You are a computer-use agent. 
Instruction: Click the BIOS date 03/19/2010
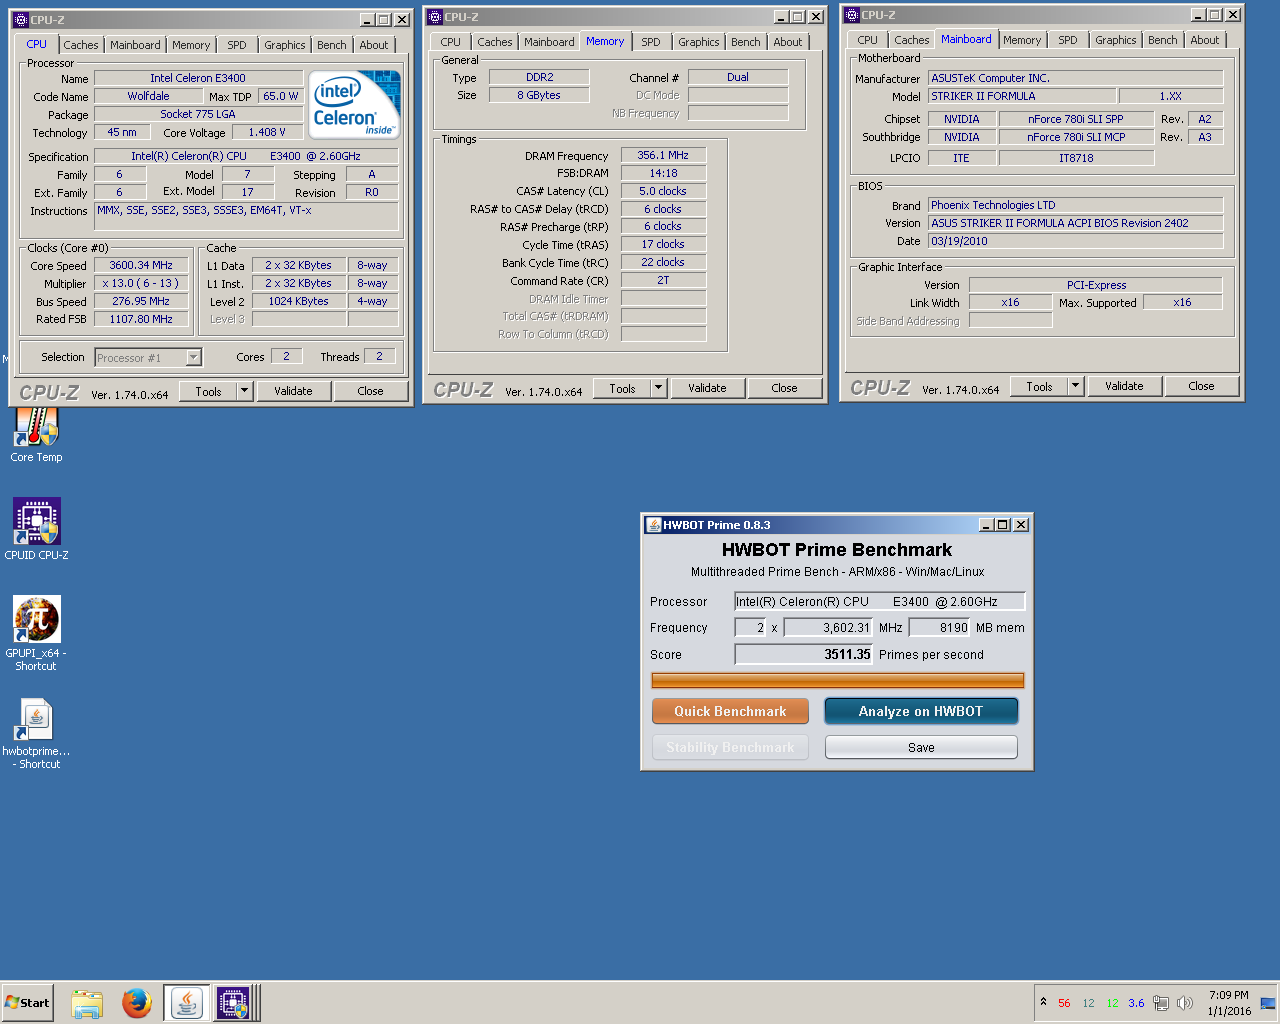(1076, 241)
